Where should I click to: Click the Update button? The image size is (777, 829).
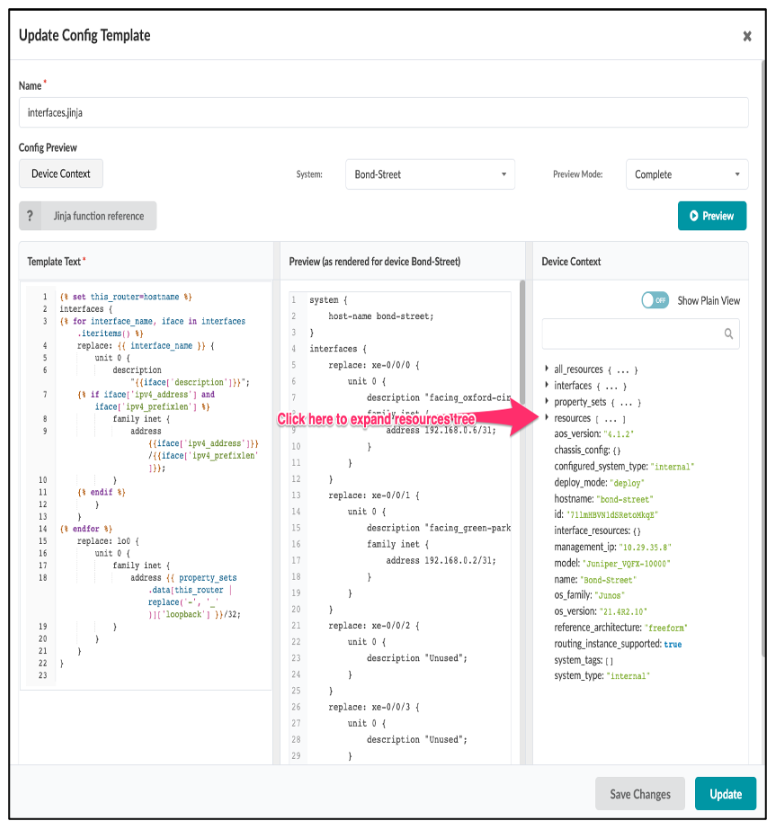[x=725, y=794]
